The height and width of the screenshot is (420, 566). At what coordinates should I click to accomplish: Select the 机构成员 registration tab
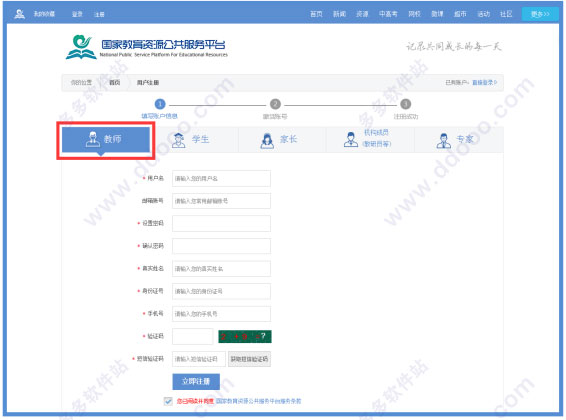(370, 140)
